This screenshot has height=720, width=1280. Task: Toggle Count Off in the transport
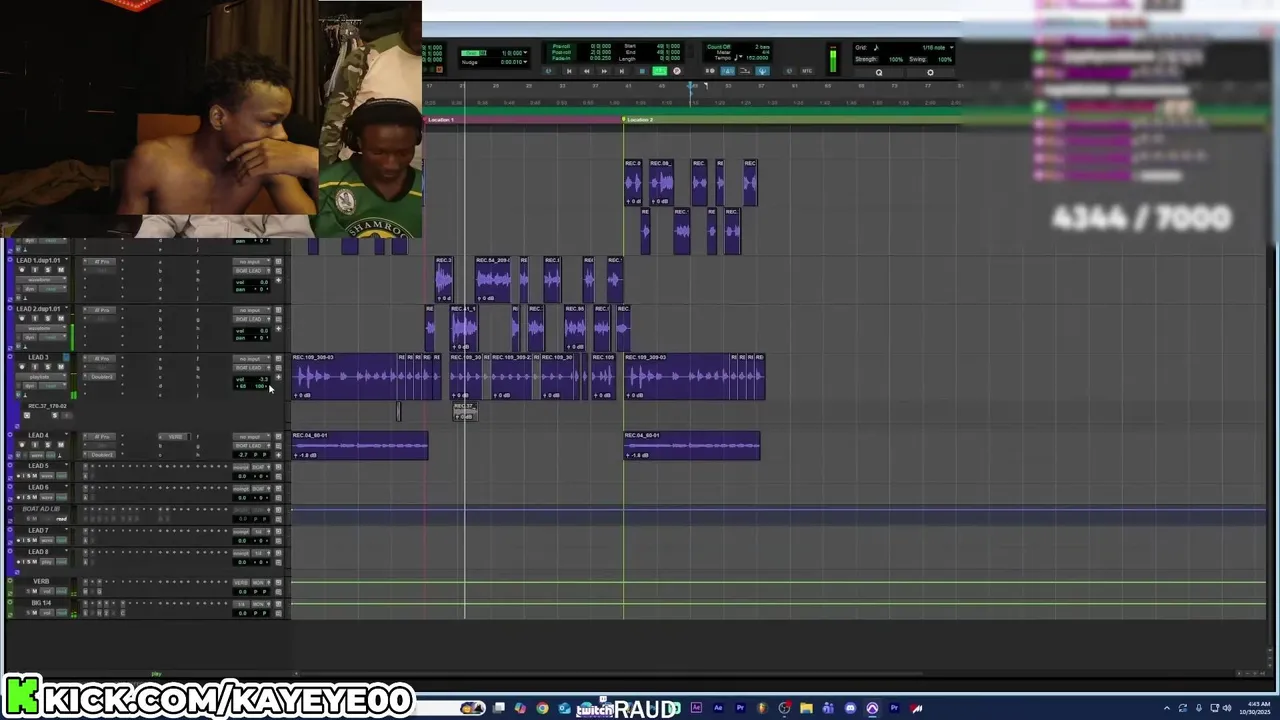[x=718, y=46]
